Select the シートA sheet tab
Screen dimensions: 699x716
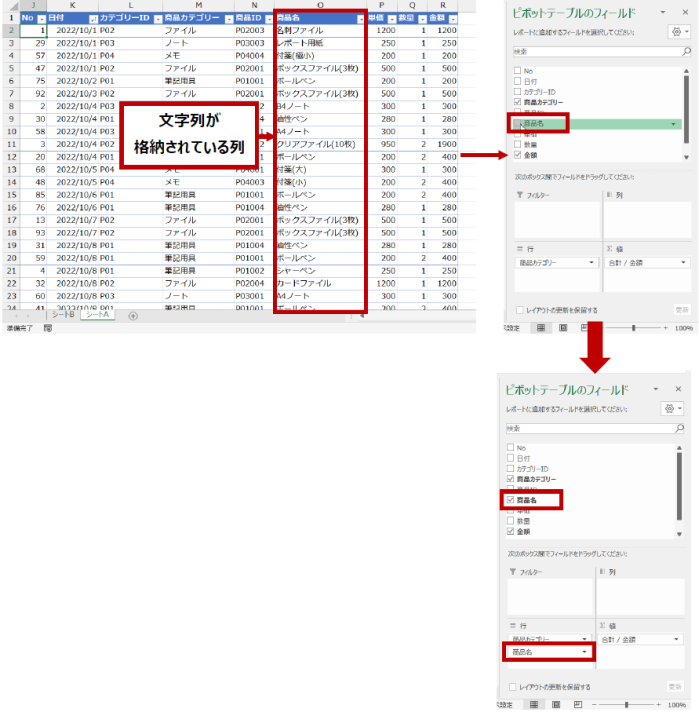pyautogui.click(x=99, y=316)
